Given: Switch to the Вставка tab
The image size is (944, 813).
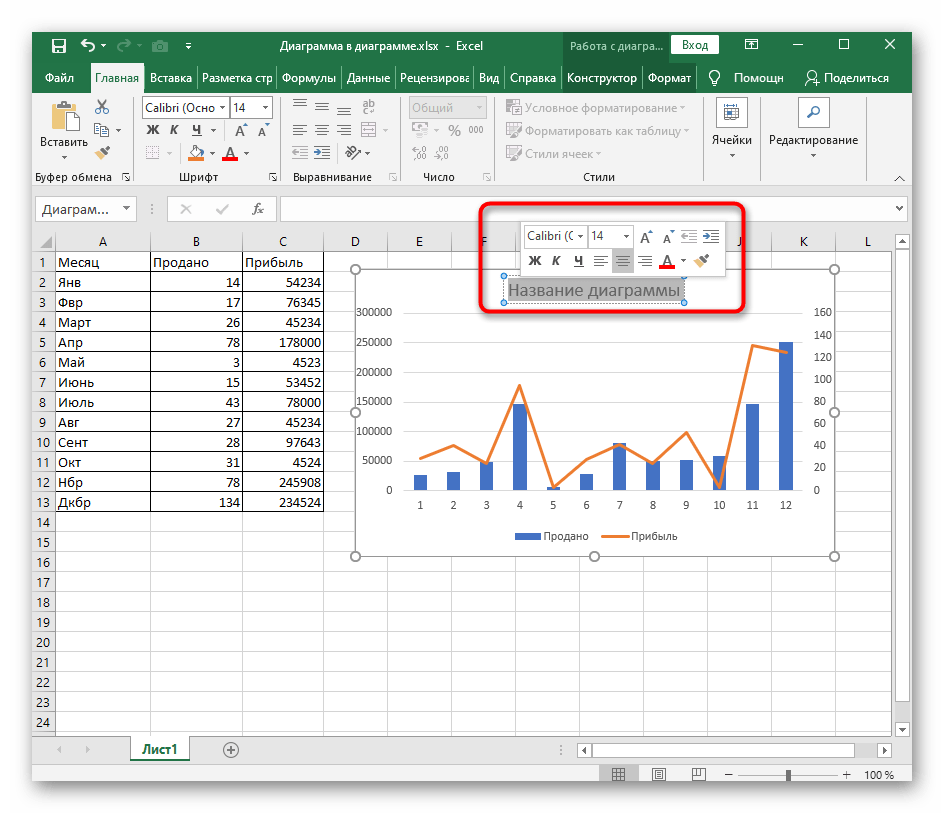Looking at the screenshot, I should (x=171, y=78).
